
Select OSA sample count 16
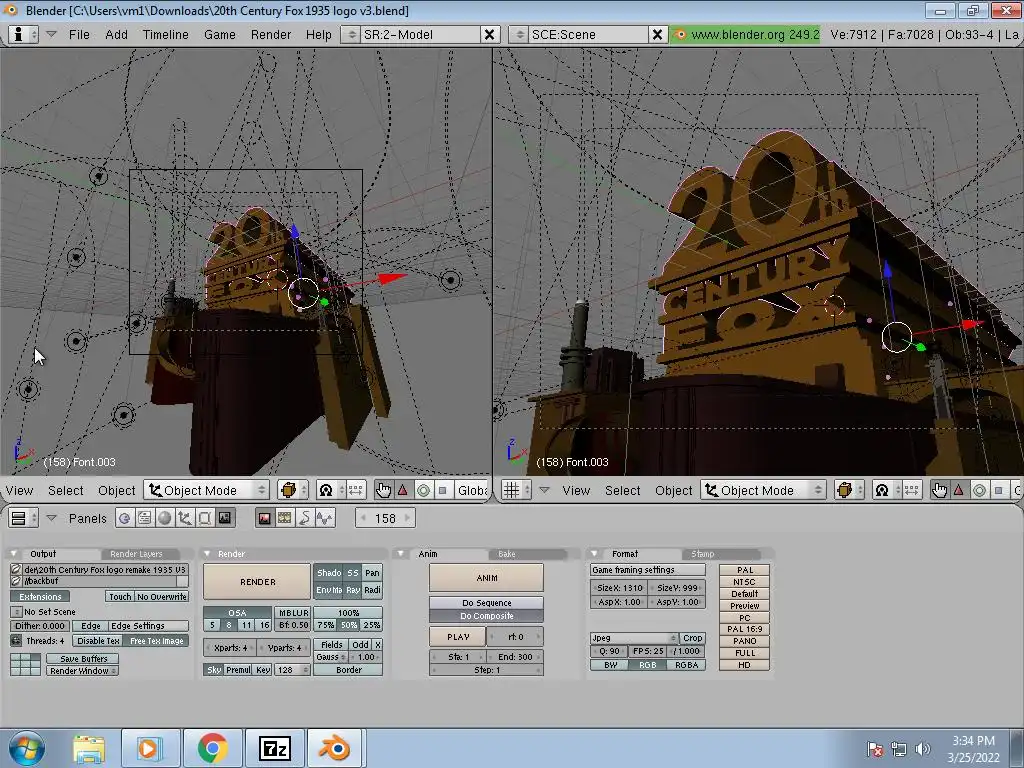(264, 625)
